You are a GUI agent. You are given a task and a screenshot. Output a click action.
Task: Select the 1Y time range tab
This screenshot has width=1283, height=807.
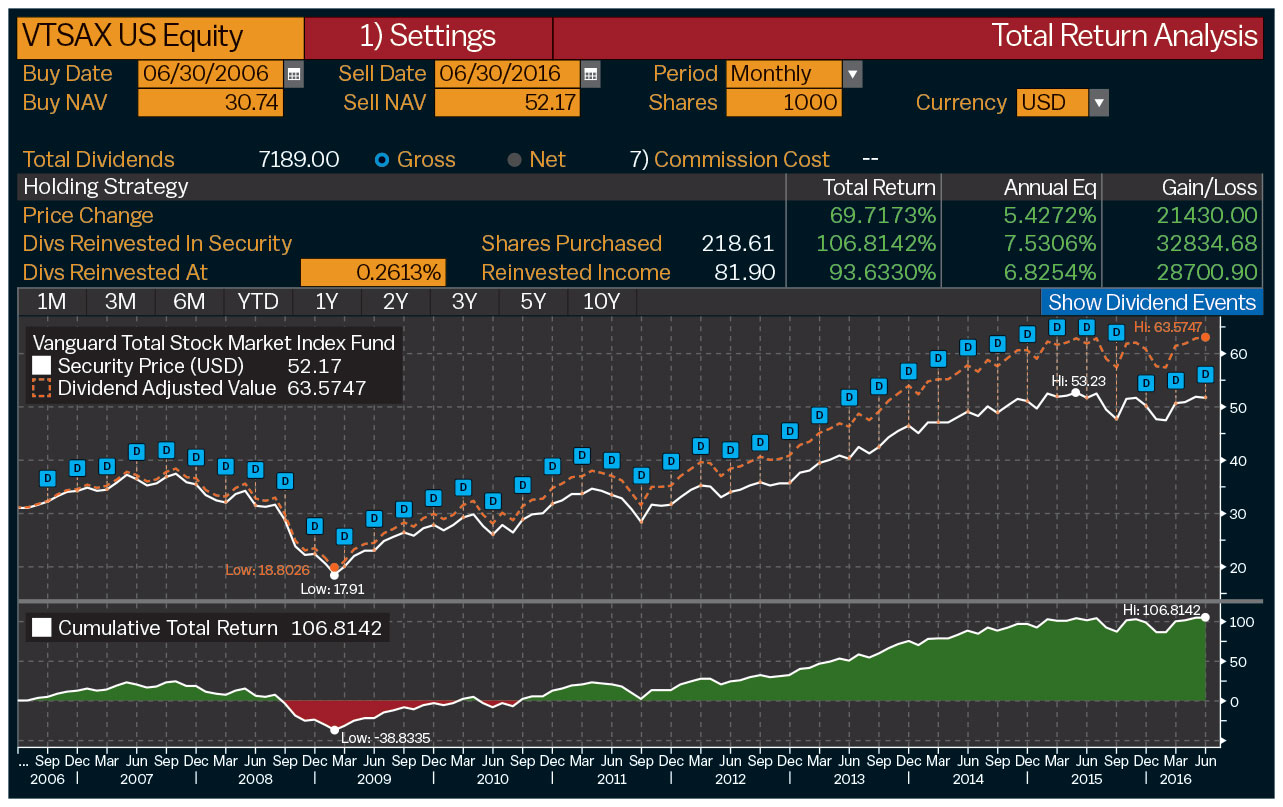(327, 302)
